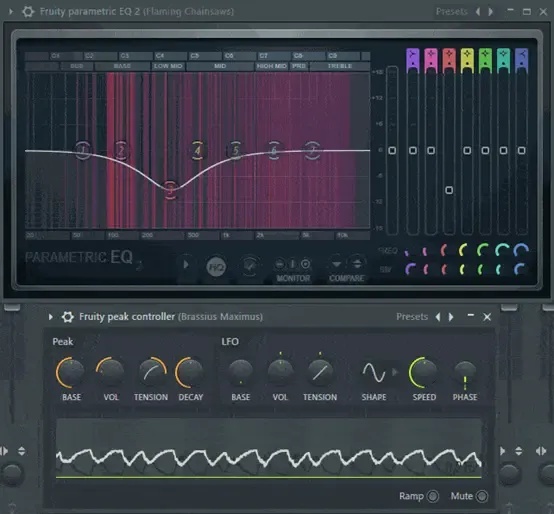Click the LFO SPEED knob
Screen dimensions: 554x514
[x=423, y=372]
